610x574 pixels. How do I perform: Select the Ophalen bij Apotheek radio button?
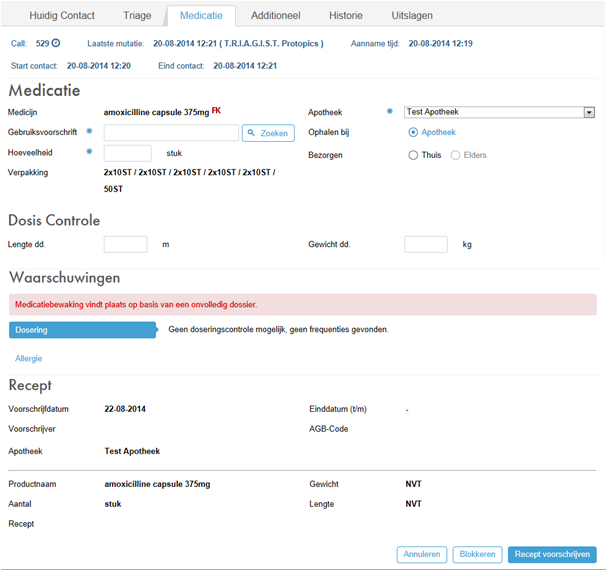click(x=413, y=132)
